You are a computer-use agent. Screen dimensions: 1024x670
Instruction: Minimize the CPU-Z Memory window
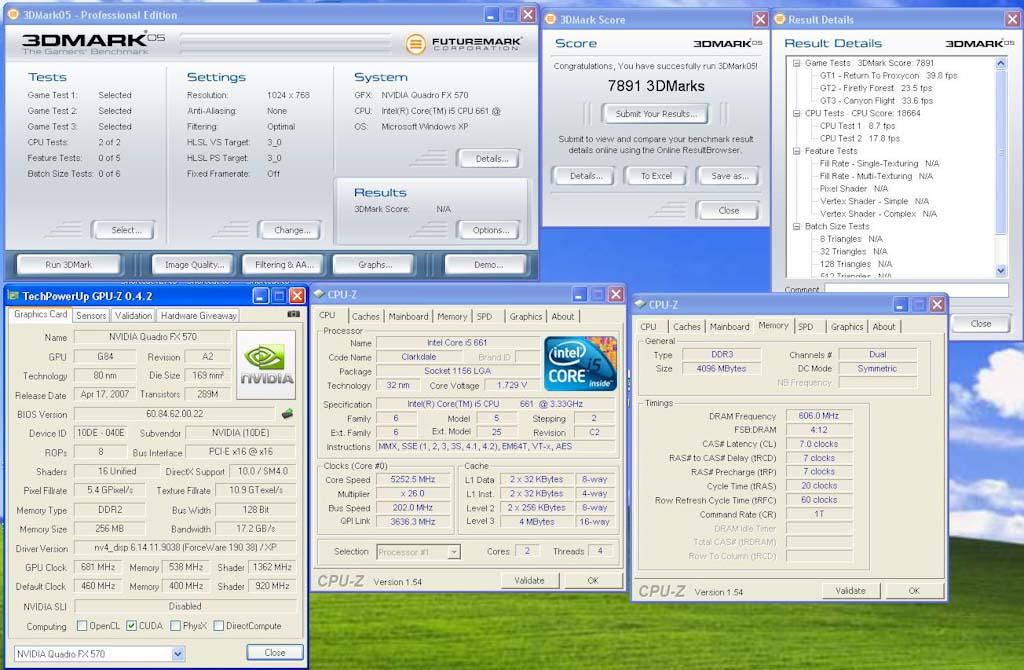(x=901, y=305)
